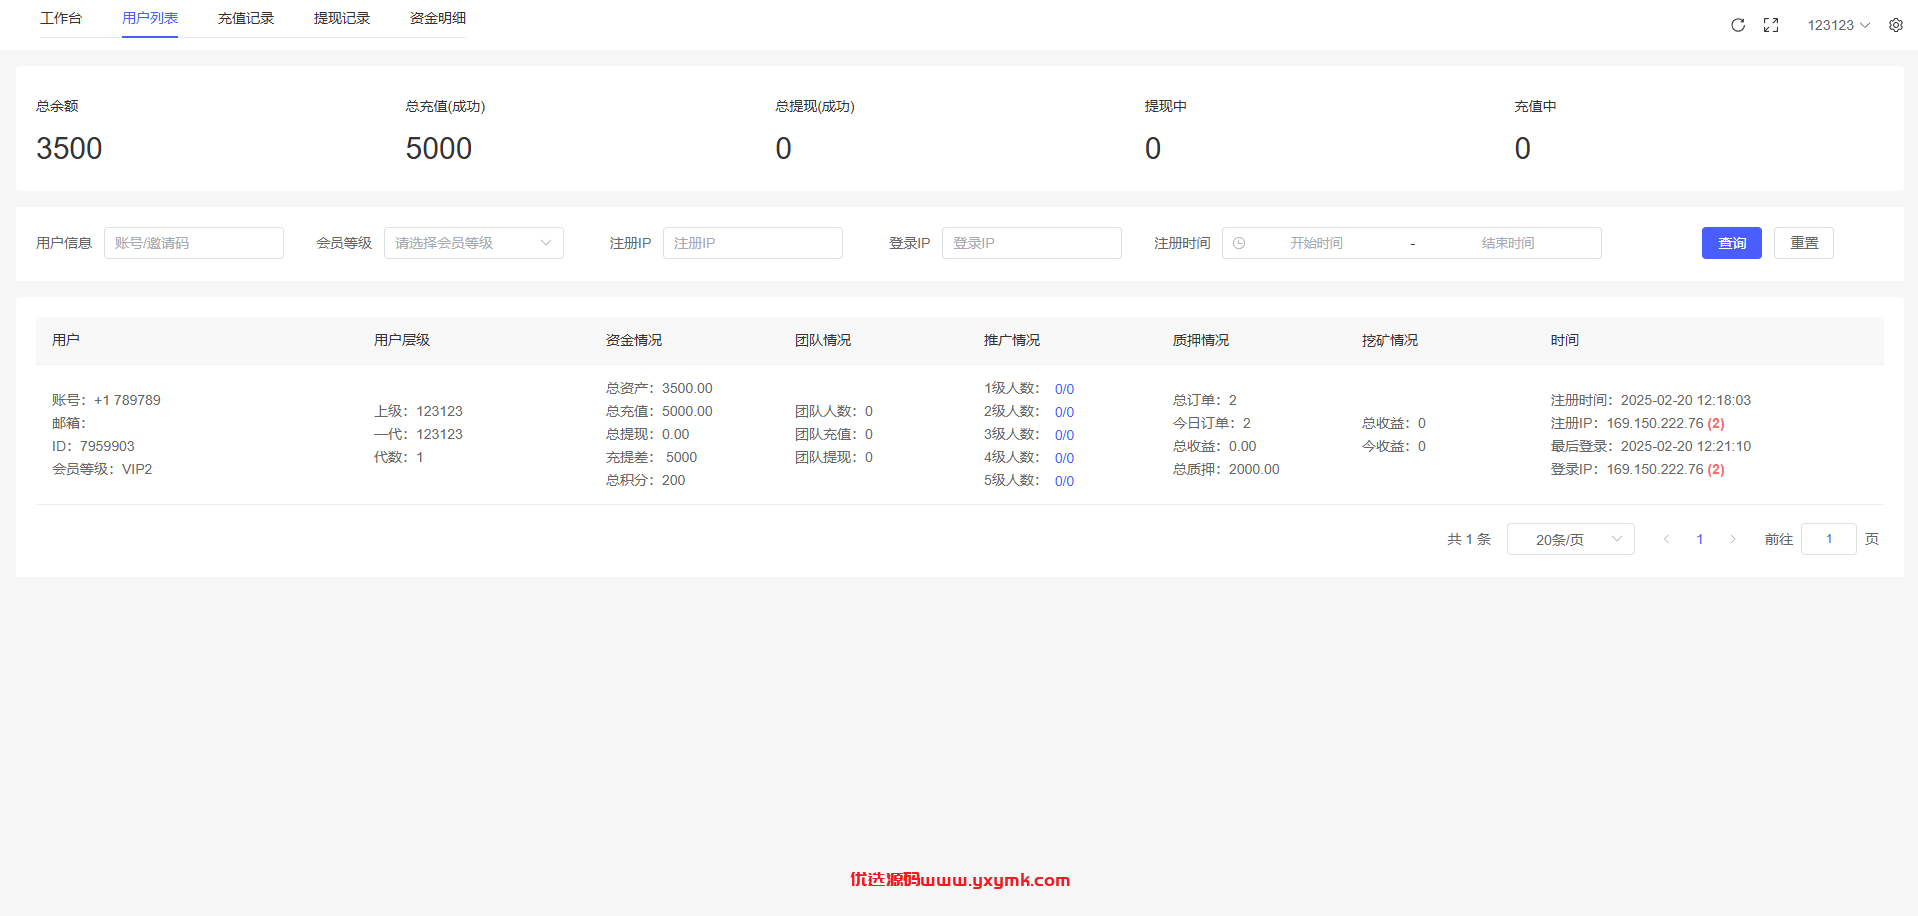
Task: Click the 总充值(成功) value 5000
Action: pyautogui.click(x=439, y=149)
